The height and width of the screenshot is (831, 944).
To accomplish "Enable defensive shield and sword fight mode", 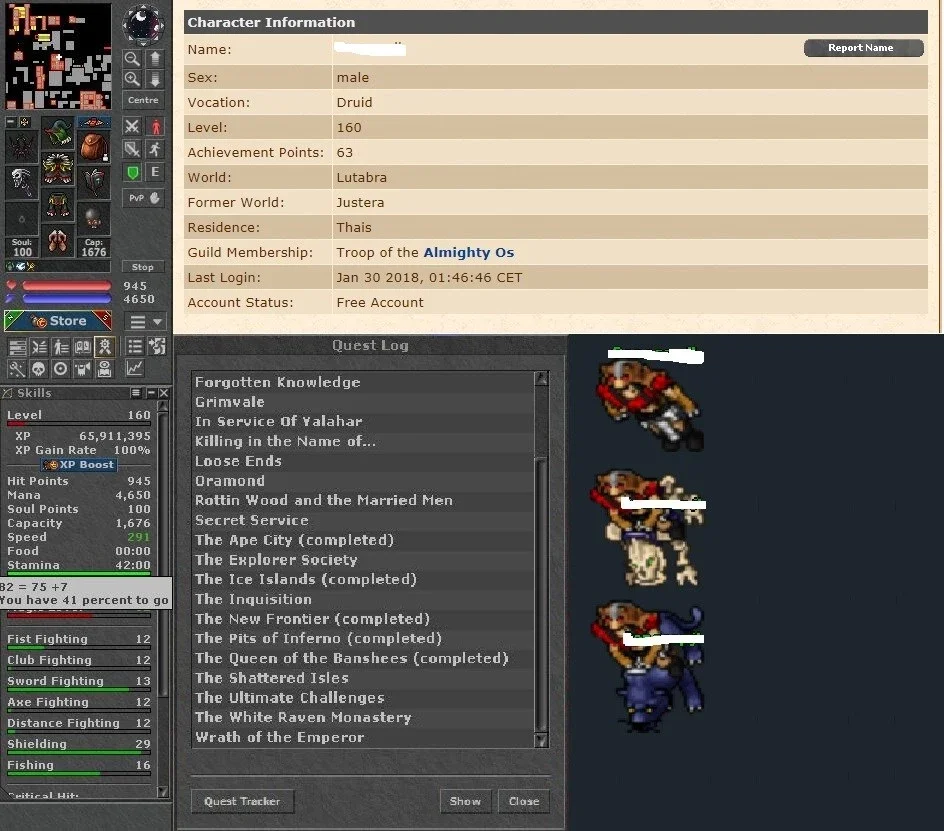I will click(x=132, y=149).
